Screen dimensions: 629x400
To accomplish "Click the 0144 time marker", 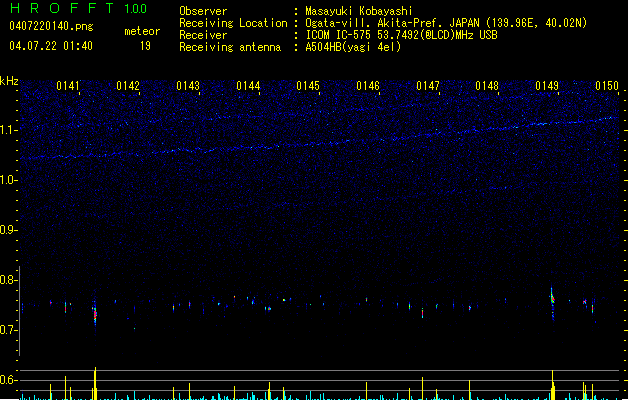I will (x=248, y=86).
